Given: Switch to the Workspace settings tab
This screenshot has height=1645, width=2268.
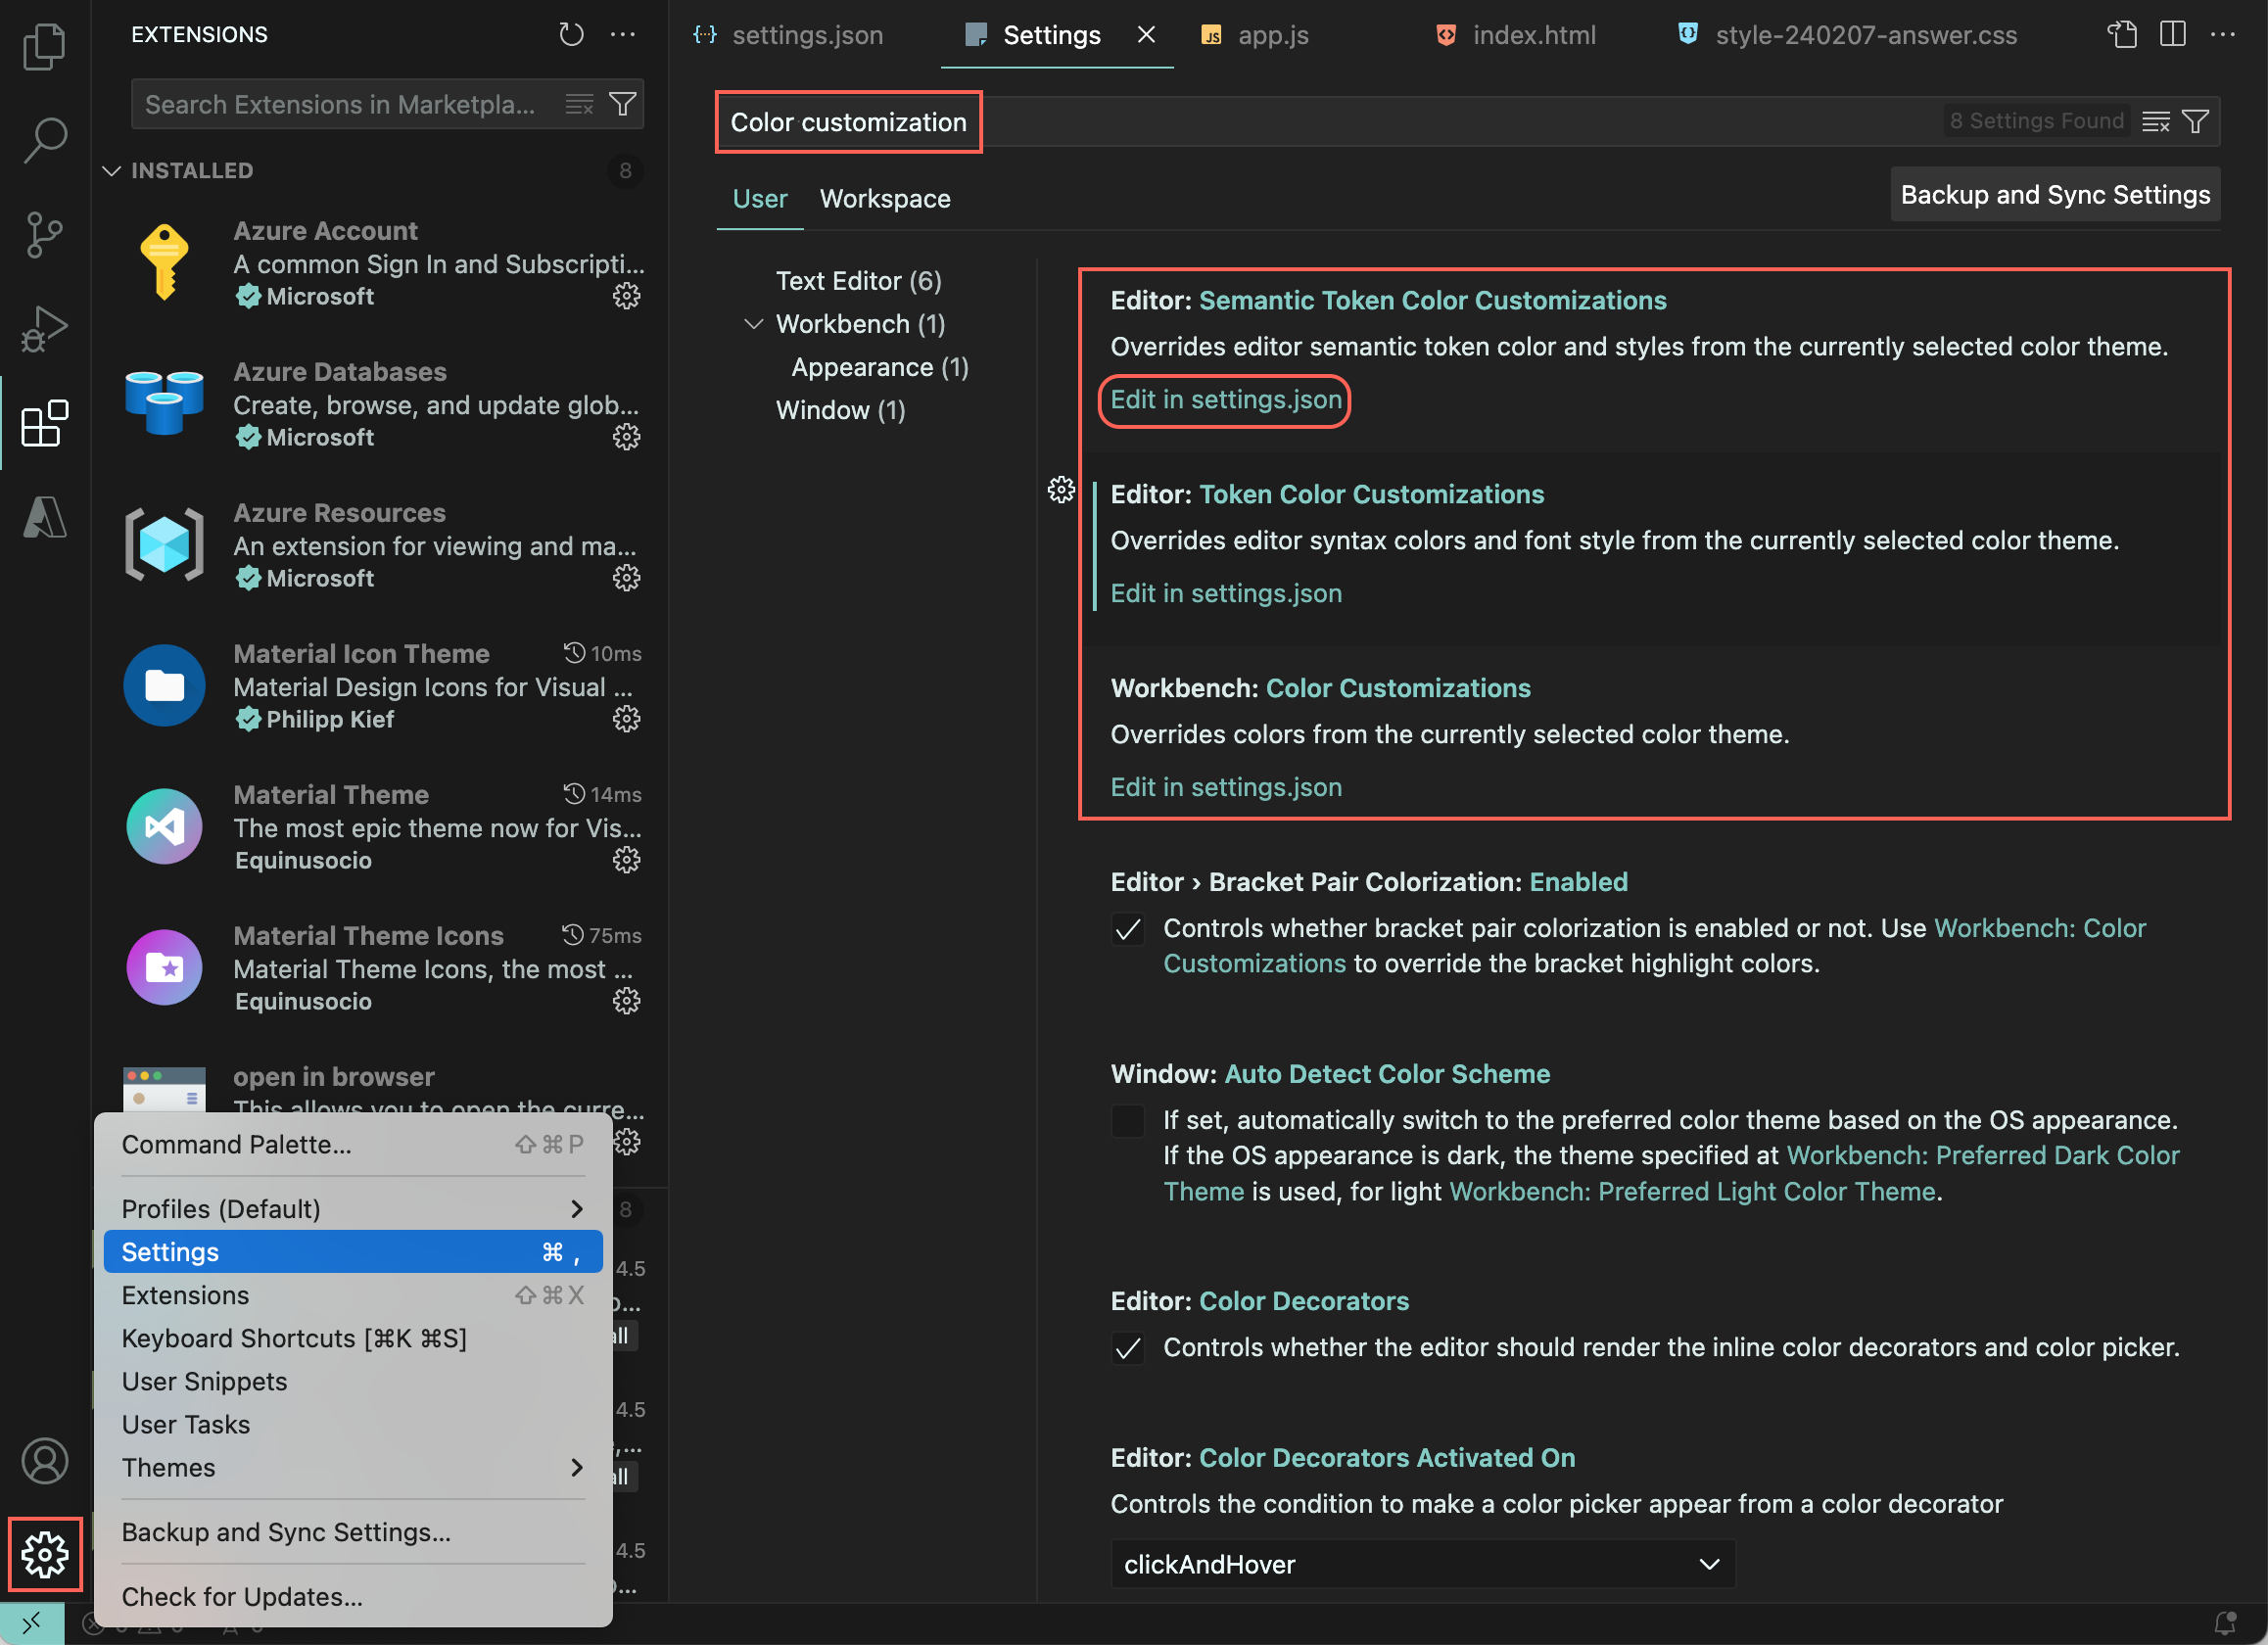Looking at the screenshot, I should tap(884, 198).
